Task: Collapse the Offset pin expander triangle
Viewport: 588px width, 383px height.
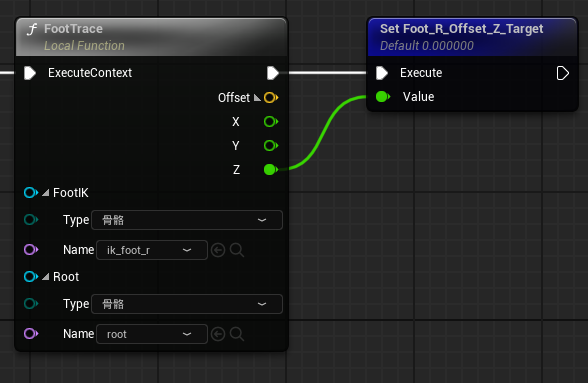Action: click(257, 98)
